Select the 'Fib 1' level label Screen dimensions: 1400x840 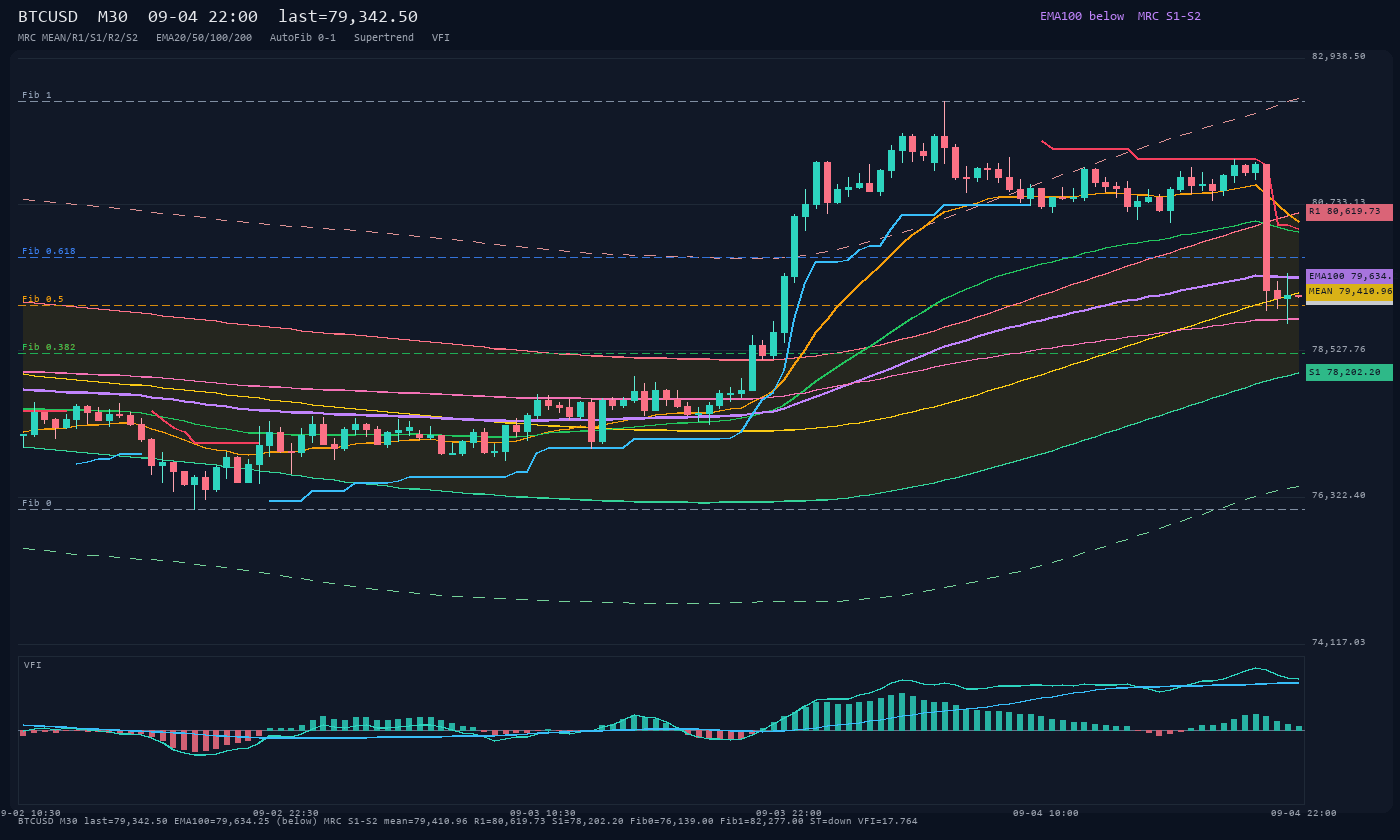37,95
